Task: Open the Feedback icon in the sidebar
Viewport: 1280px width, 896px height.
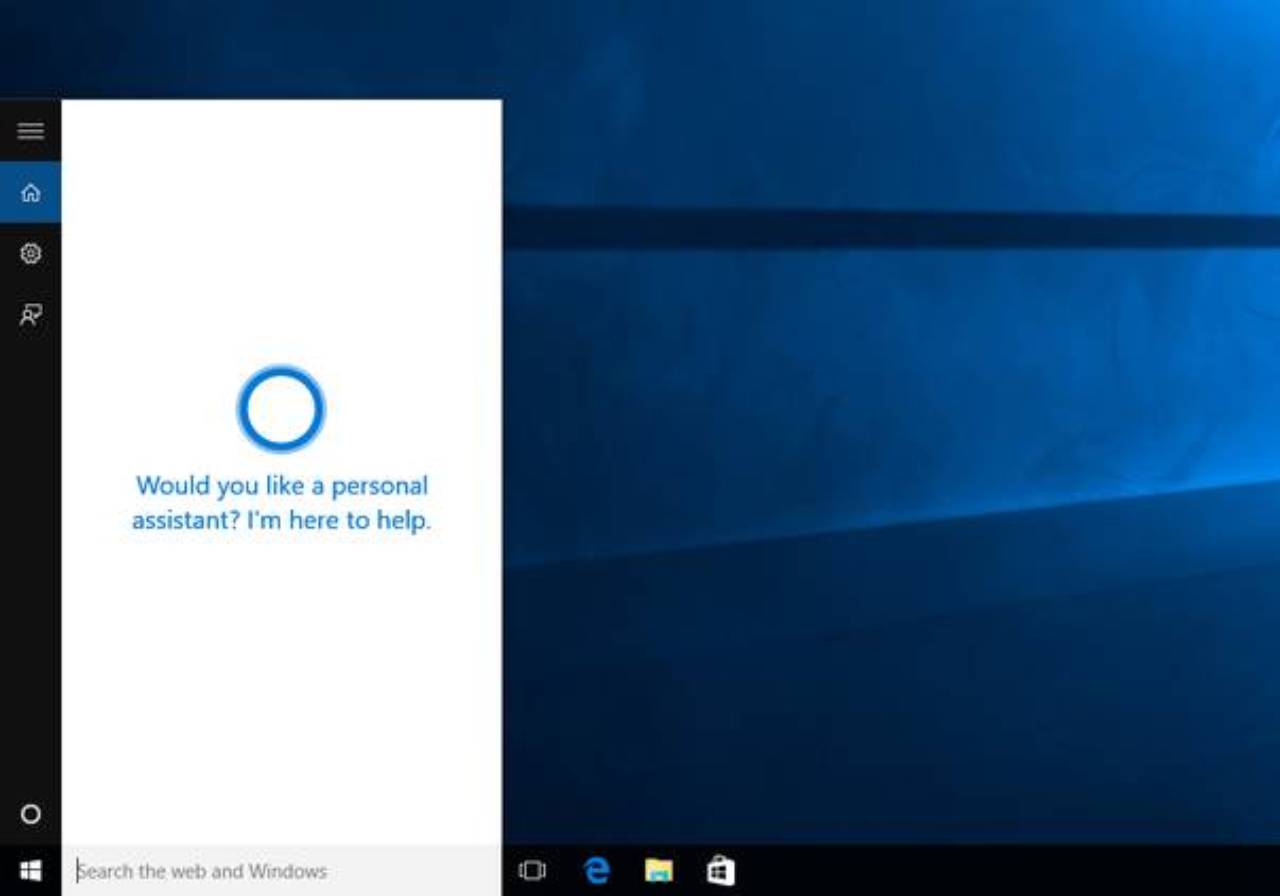Action: point(30,316)
